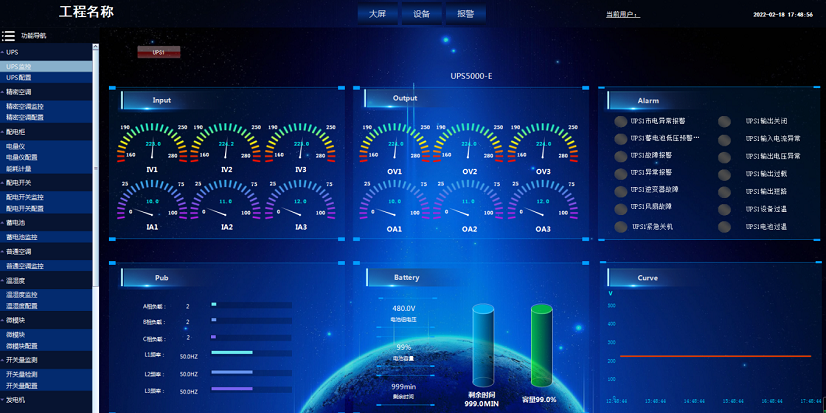
Task: Click the IA3 input current gauge
Action: 300,200
